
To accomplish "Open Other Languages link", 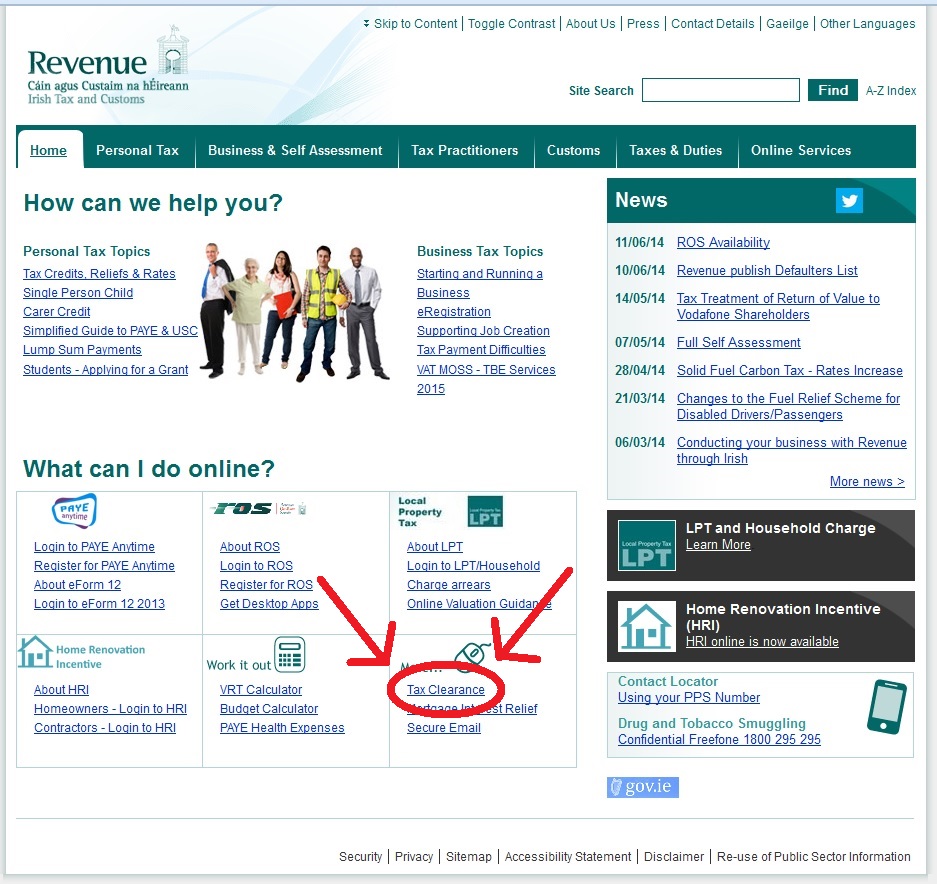I will coord(867,24).
